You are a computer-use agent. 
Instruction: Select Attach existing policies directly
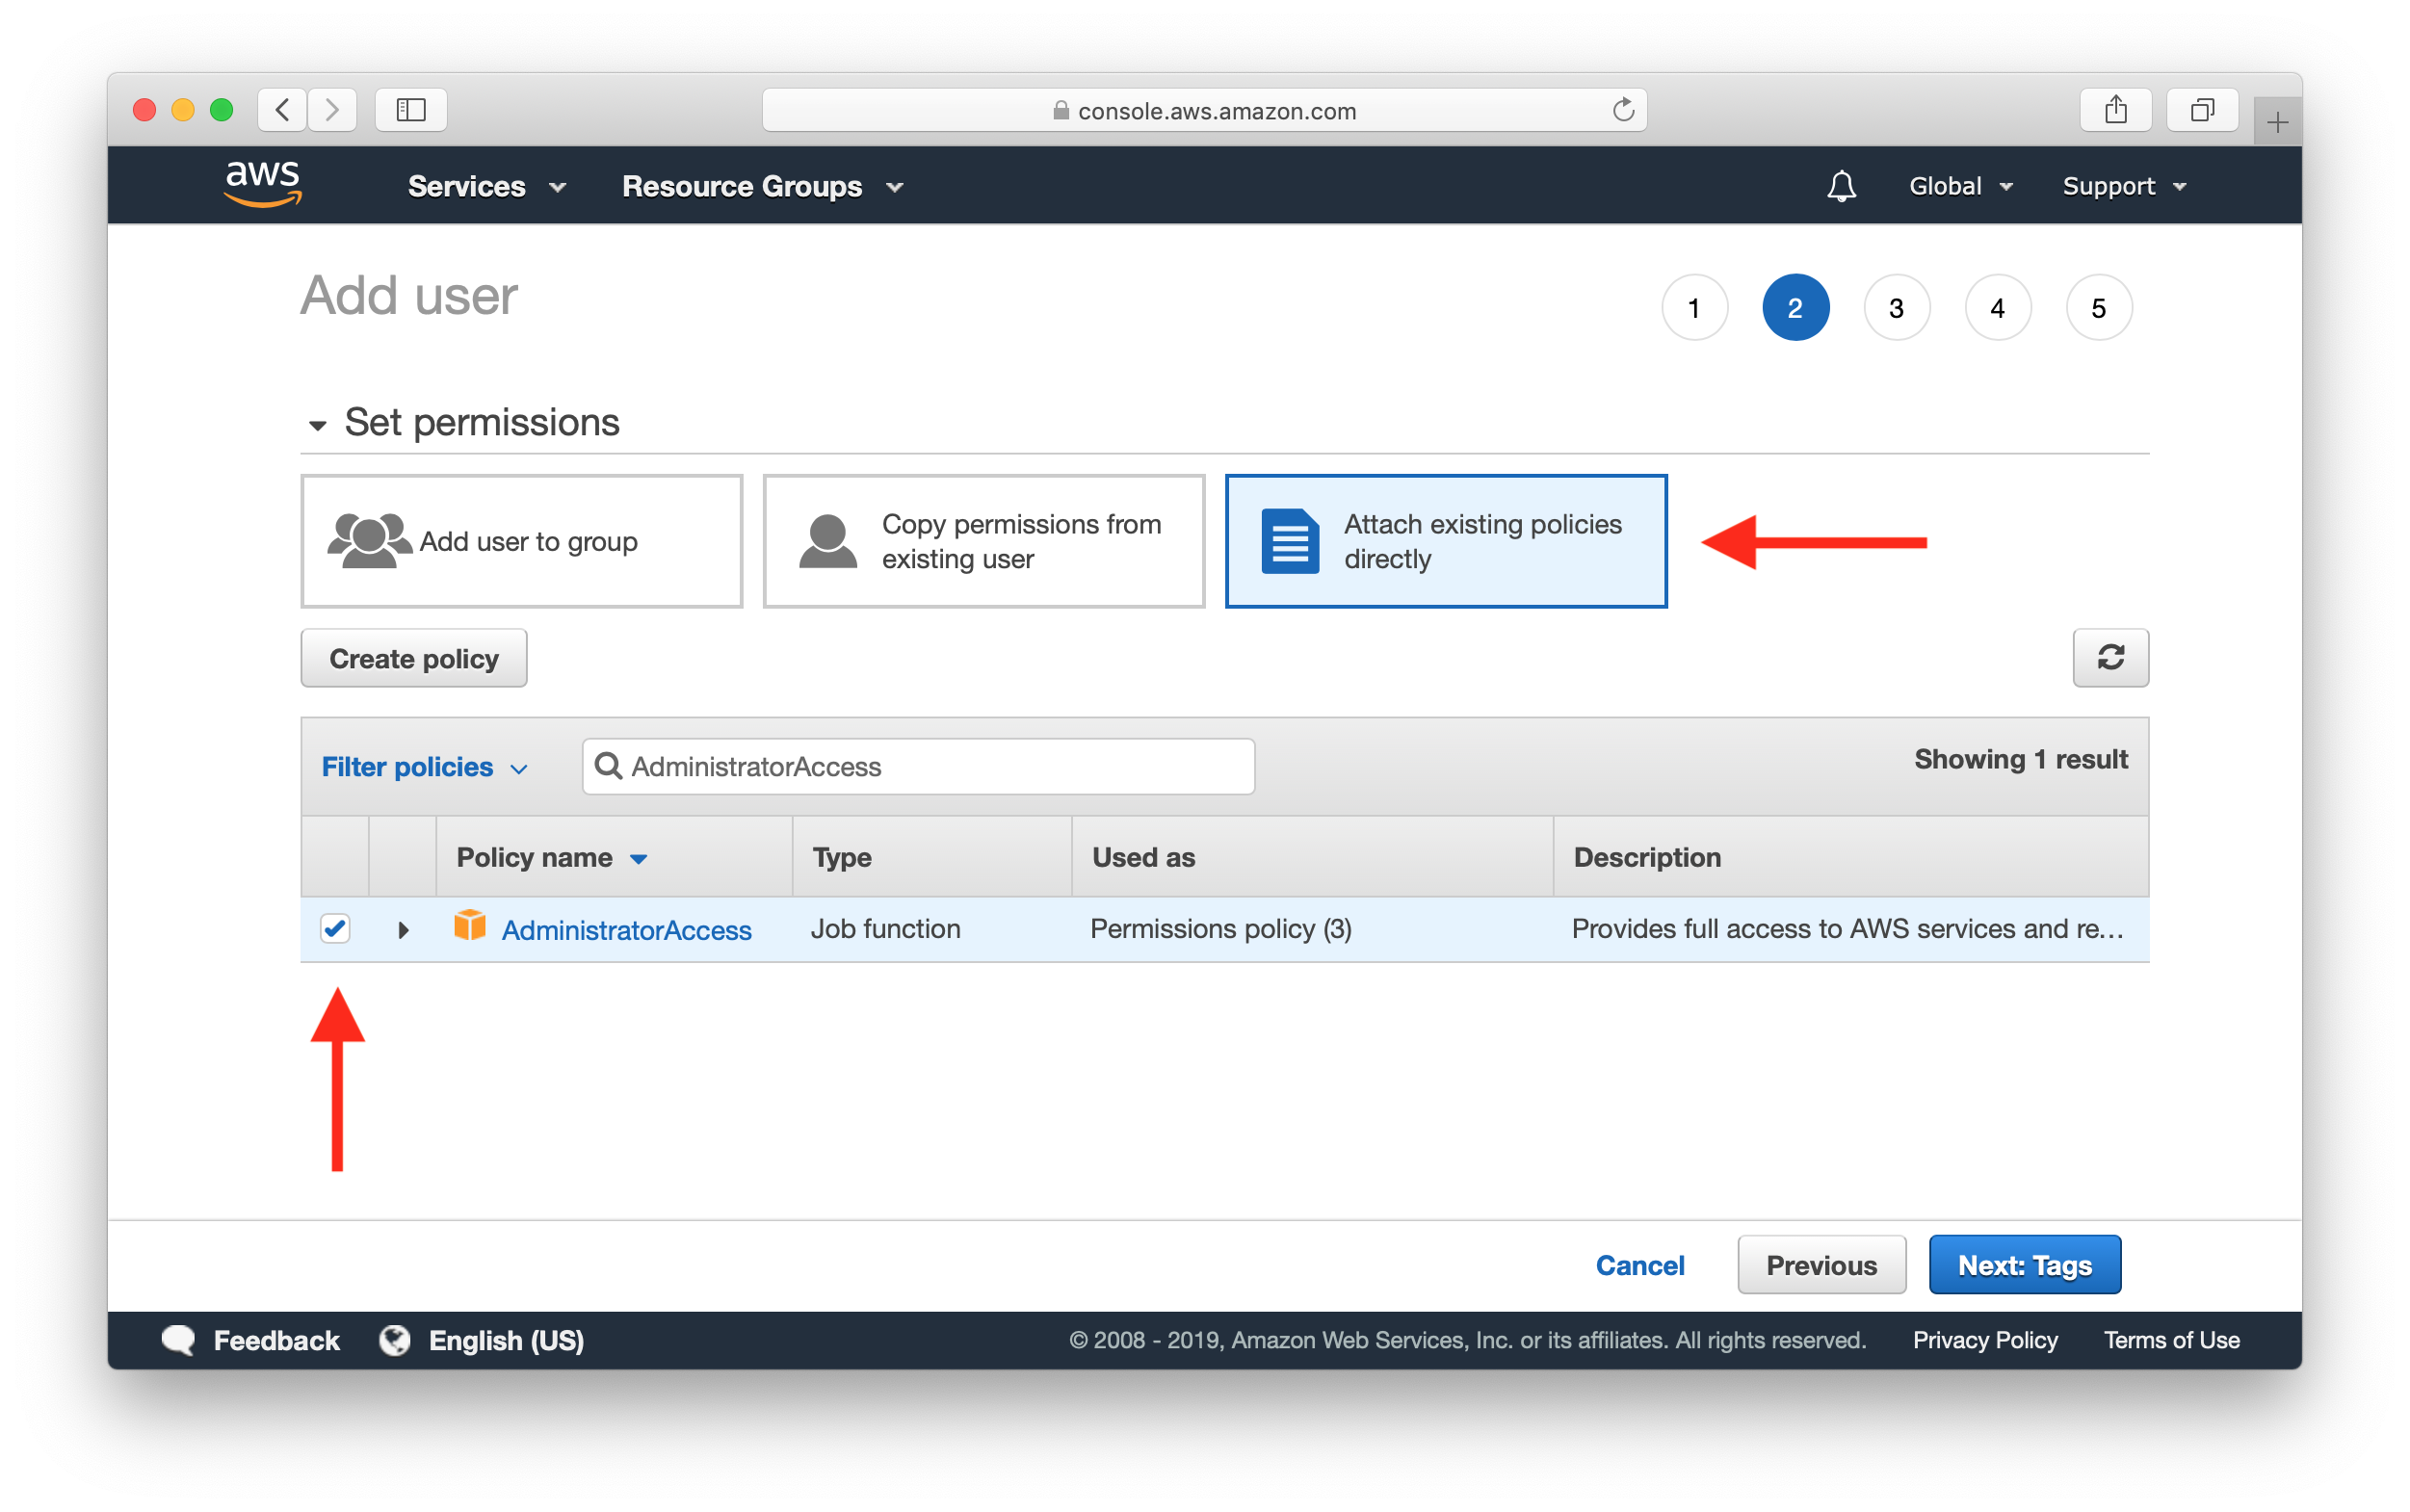pos(1446,541)
